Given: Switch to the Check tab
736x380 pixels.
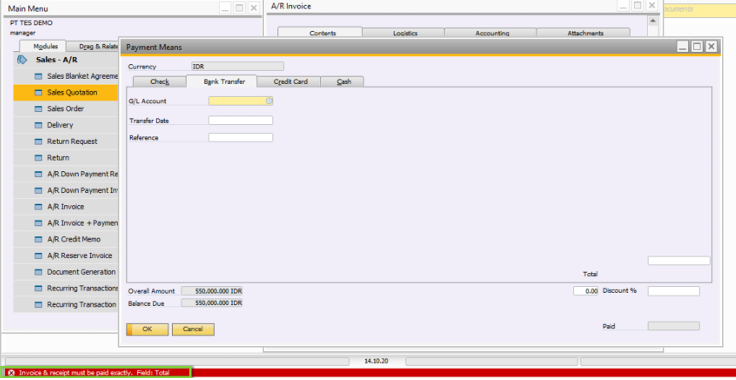Looking at the screenshot, I should click(160, 82).
